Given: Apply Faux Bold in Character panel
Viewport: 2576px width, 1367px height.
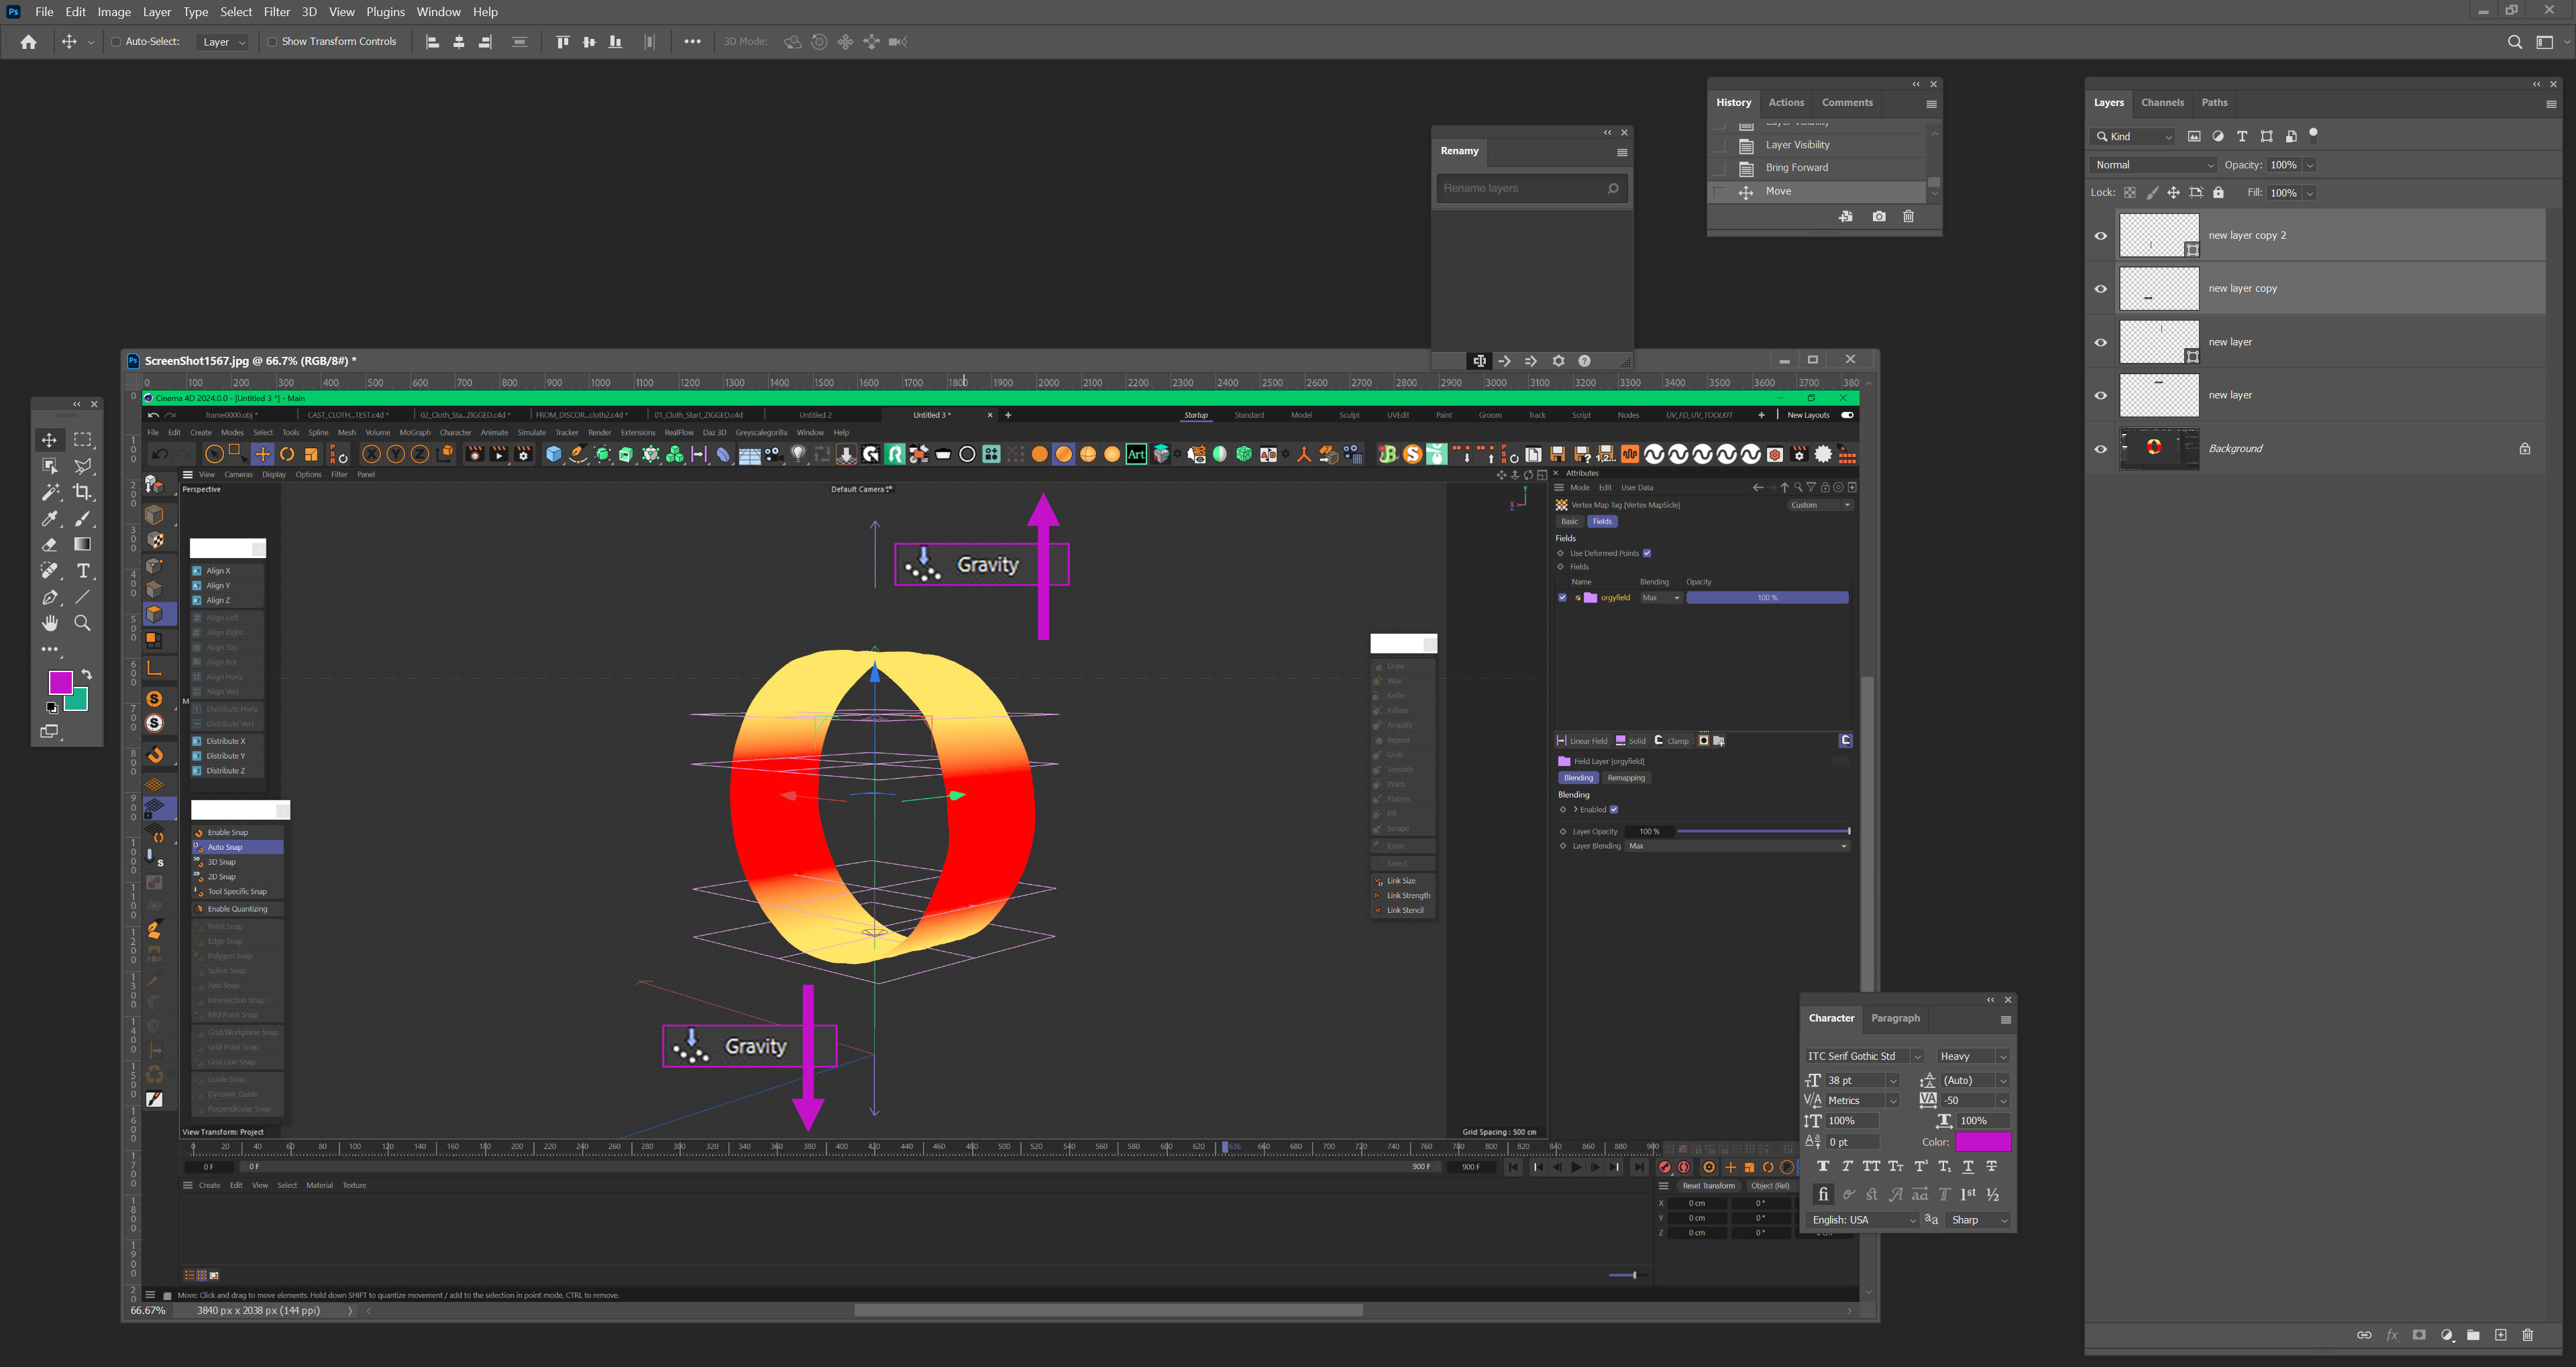Looking at the screenshot, I should (1823, 1166).
